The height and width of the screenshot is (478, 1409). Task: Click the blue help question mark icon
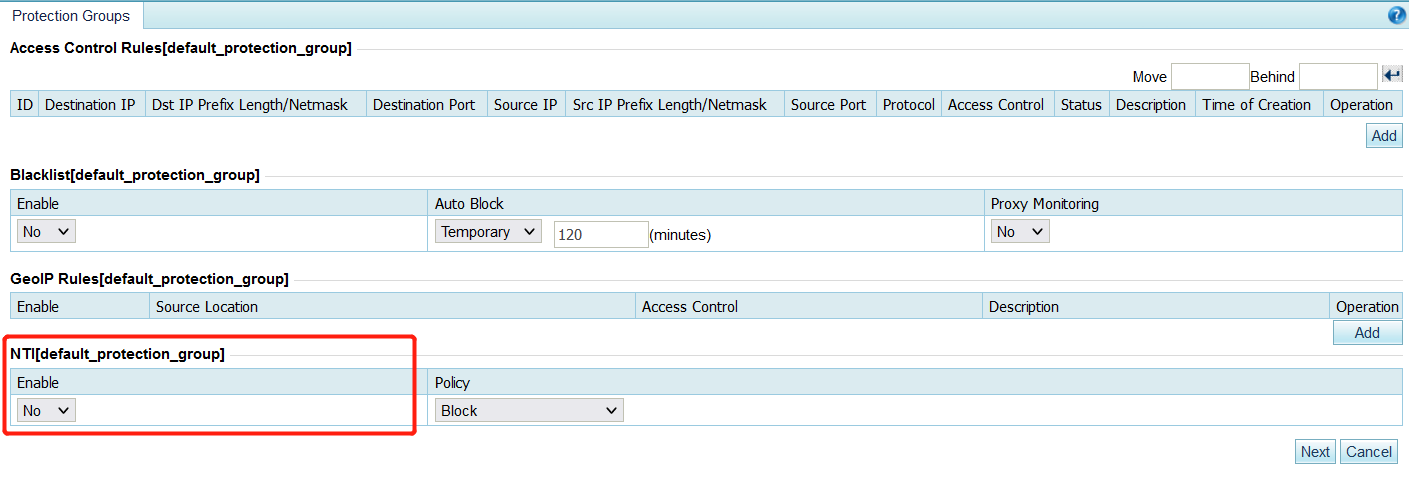(x=1397, y=16)
